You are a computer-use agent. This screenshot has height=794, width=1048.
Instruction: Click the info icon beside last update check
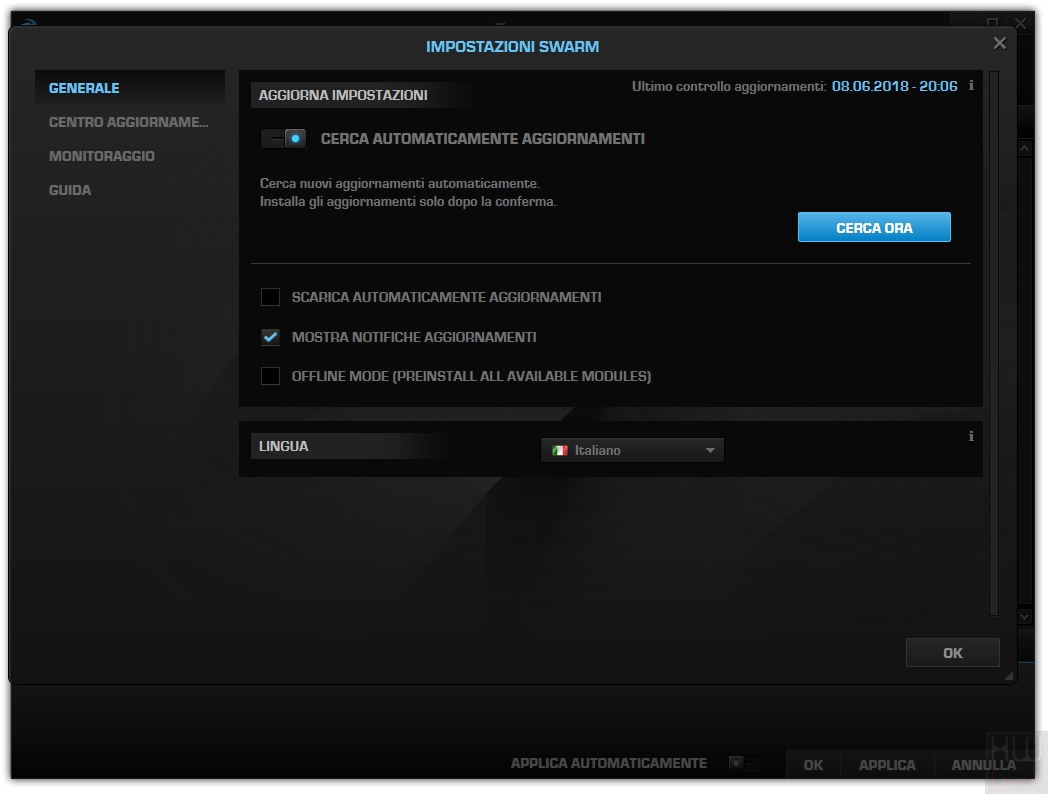(971, 86)
